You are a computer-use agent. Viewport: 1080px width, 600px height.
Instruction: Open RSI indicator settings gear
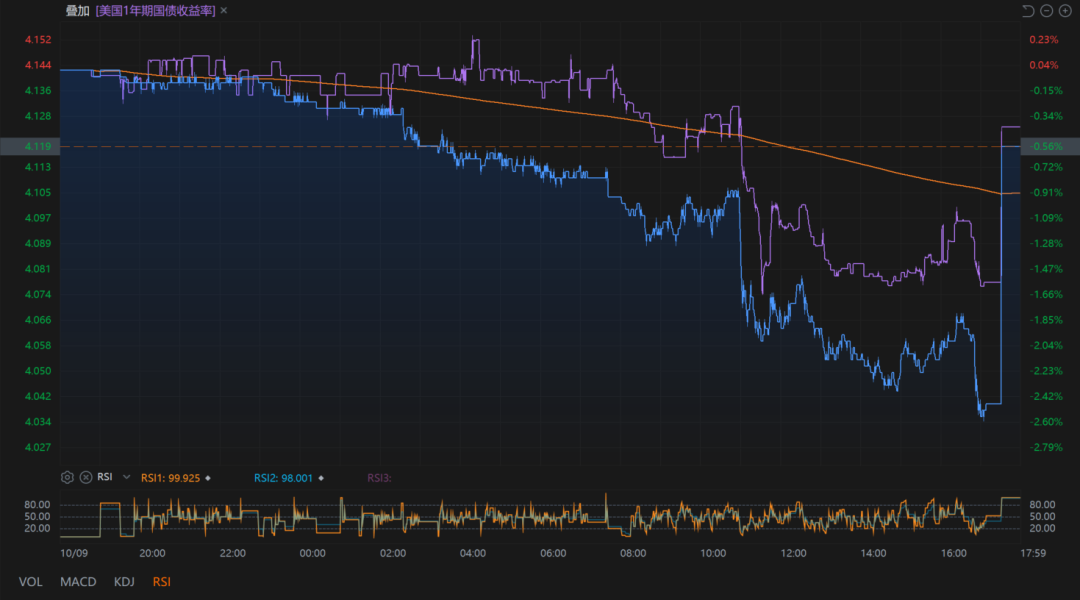(x=67, y=477)
